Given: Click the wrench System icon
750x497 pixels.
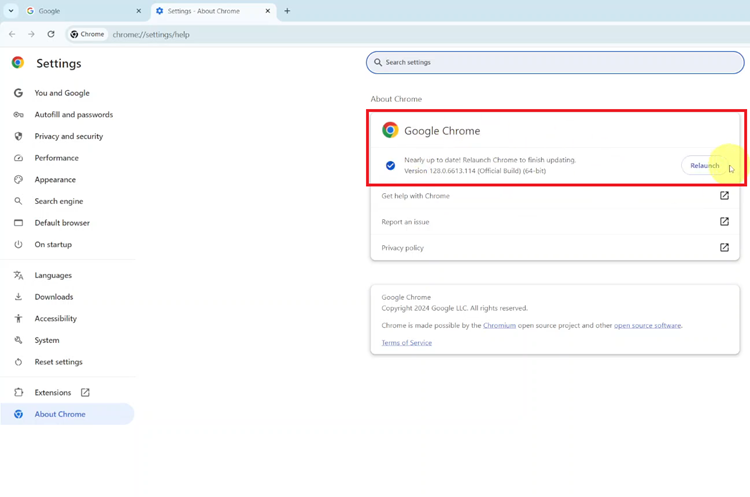Looking at the screenshot, I should pos(18,340).
